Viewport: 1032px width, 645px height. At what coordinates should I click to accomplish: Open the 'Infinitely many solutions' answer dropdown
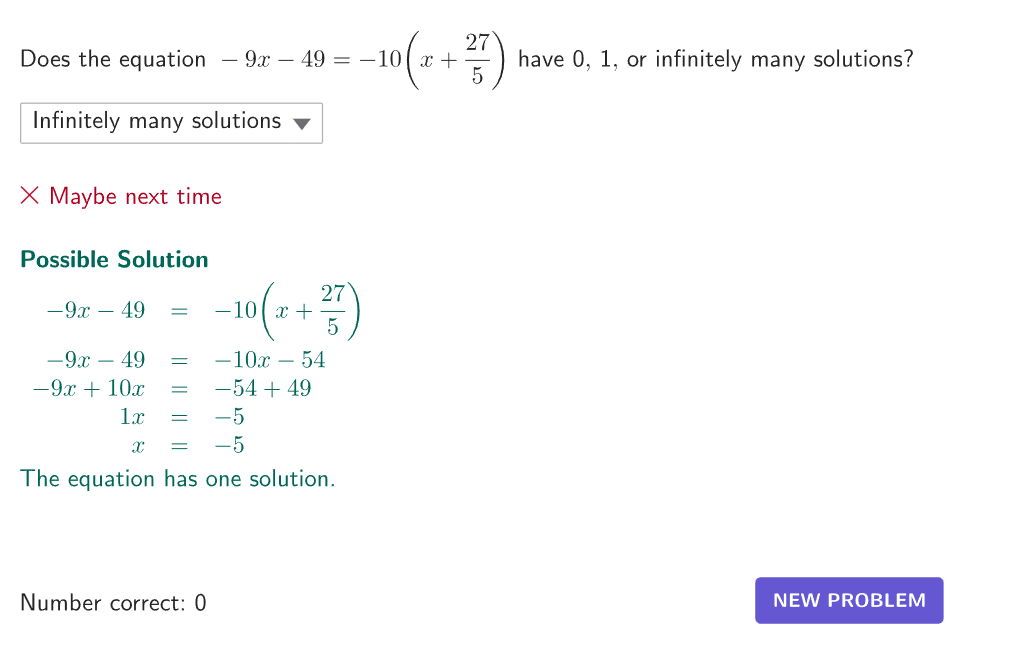pyautogui.click(x=171, y=123)
